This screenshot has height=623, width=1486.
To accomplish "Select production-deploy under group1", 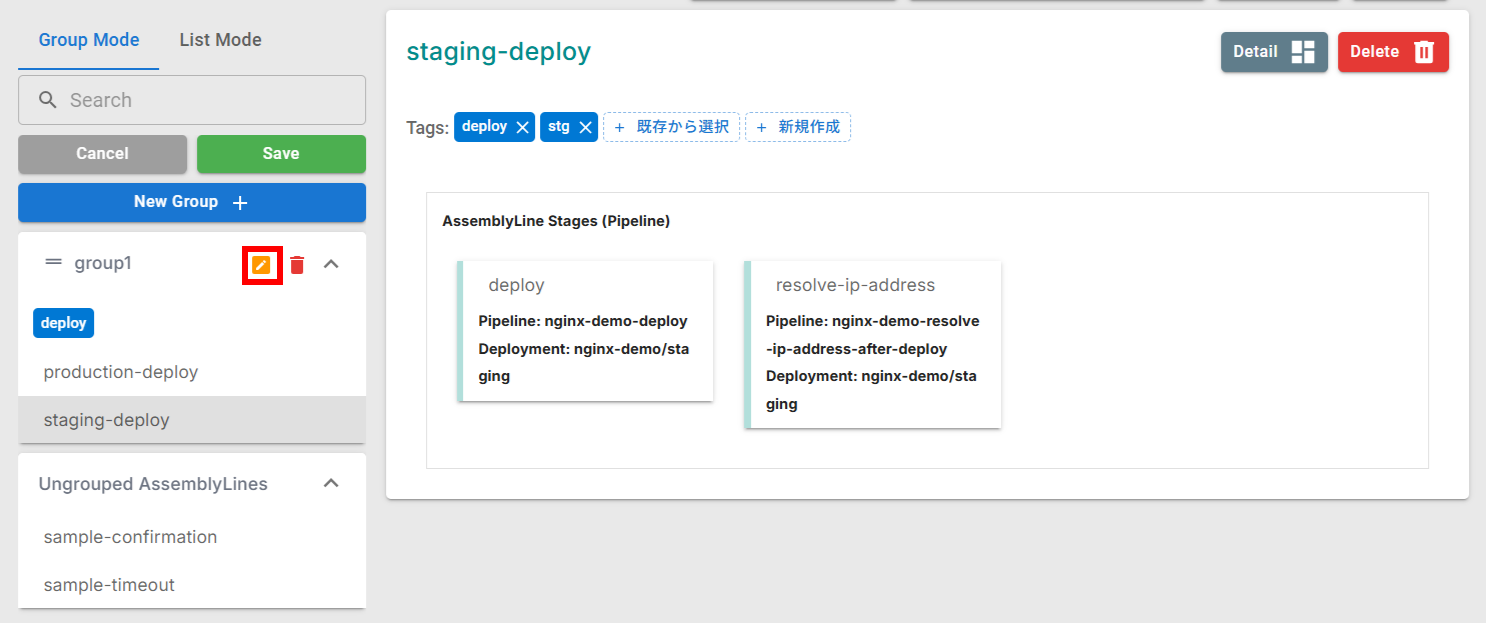I will coord(120,371).
